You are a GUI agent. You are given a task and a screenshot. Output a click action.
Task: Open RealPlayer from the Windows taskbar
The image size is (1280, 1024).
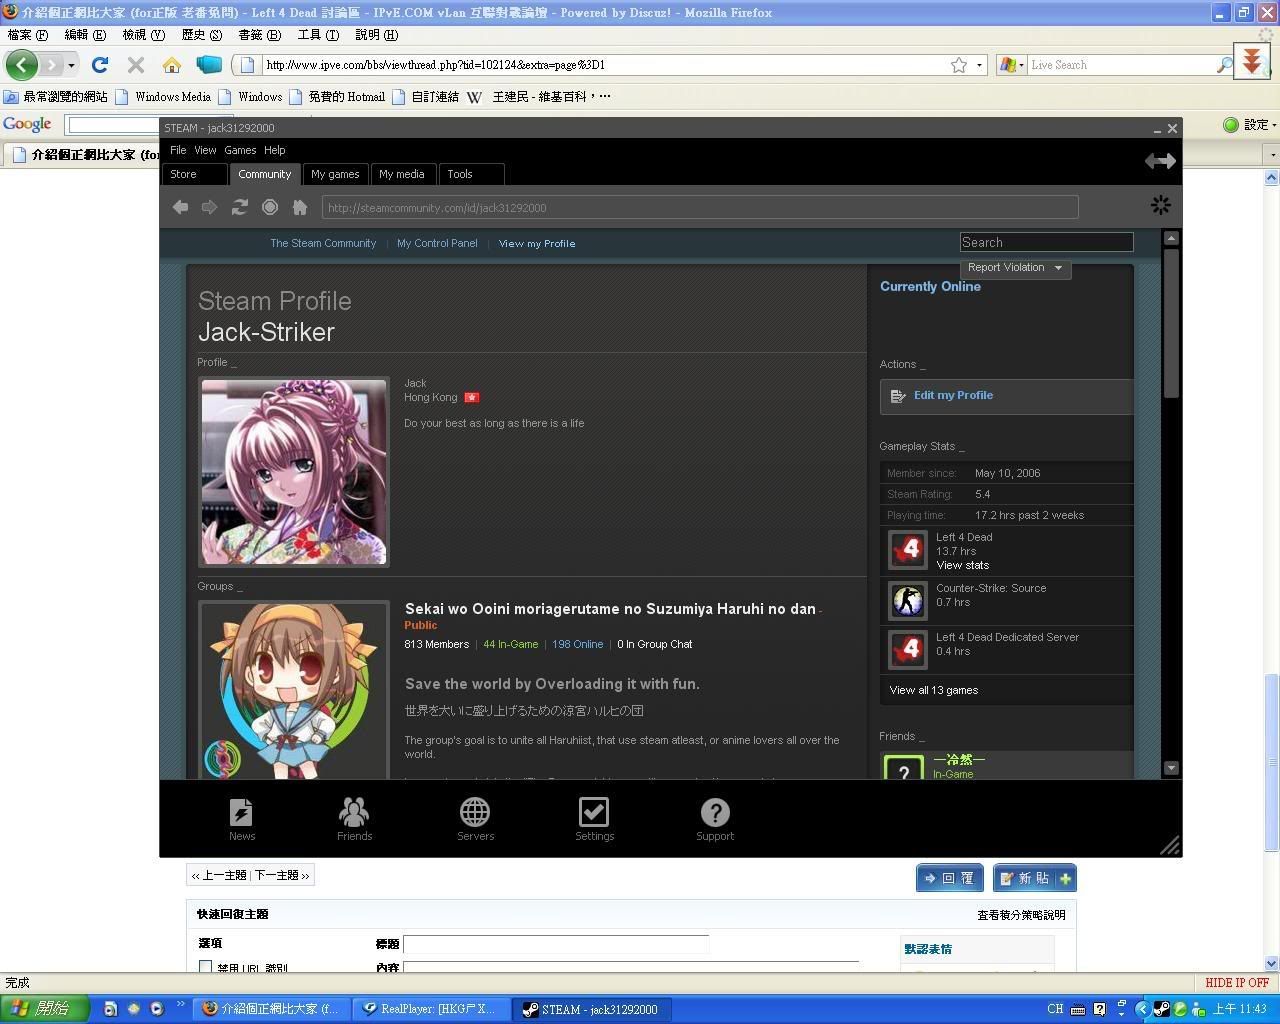(x=430, y=1009)
